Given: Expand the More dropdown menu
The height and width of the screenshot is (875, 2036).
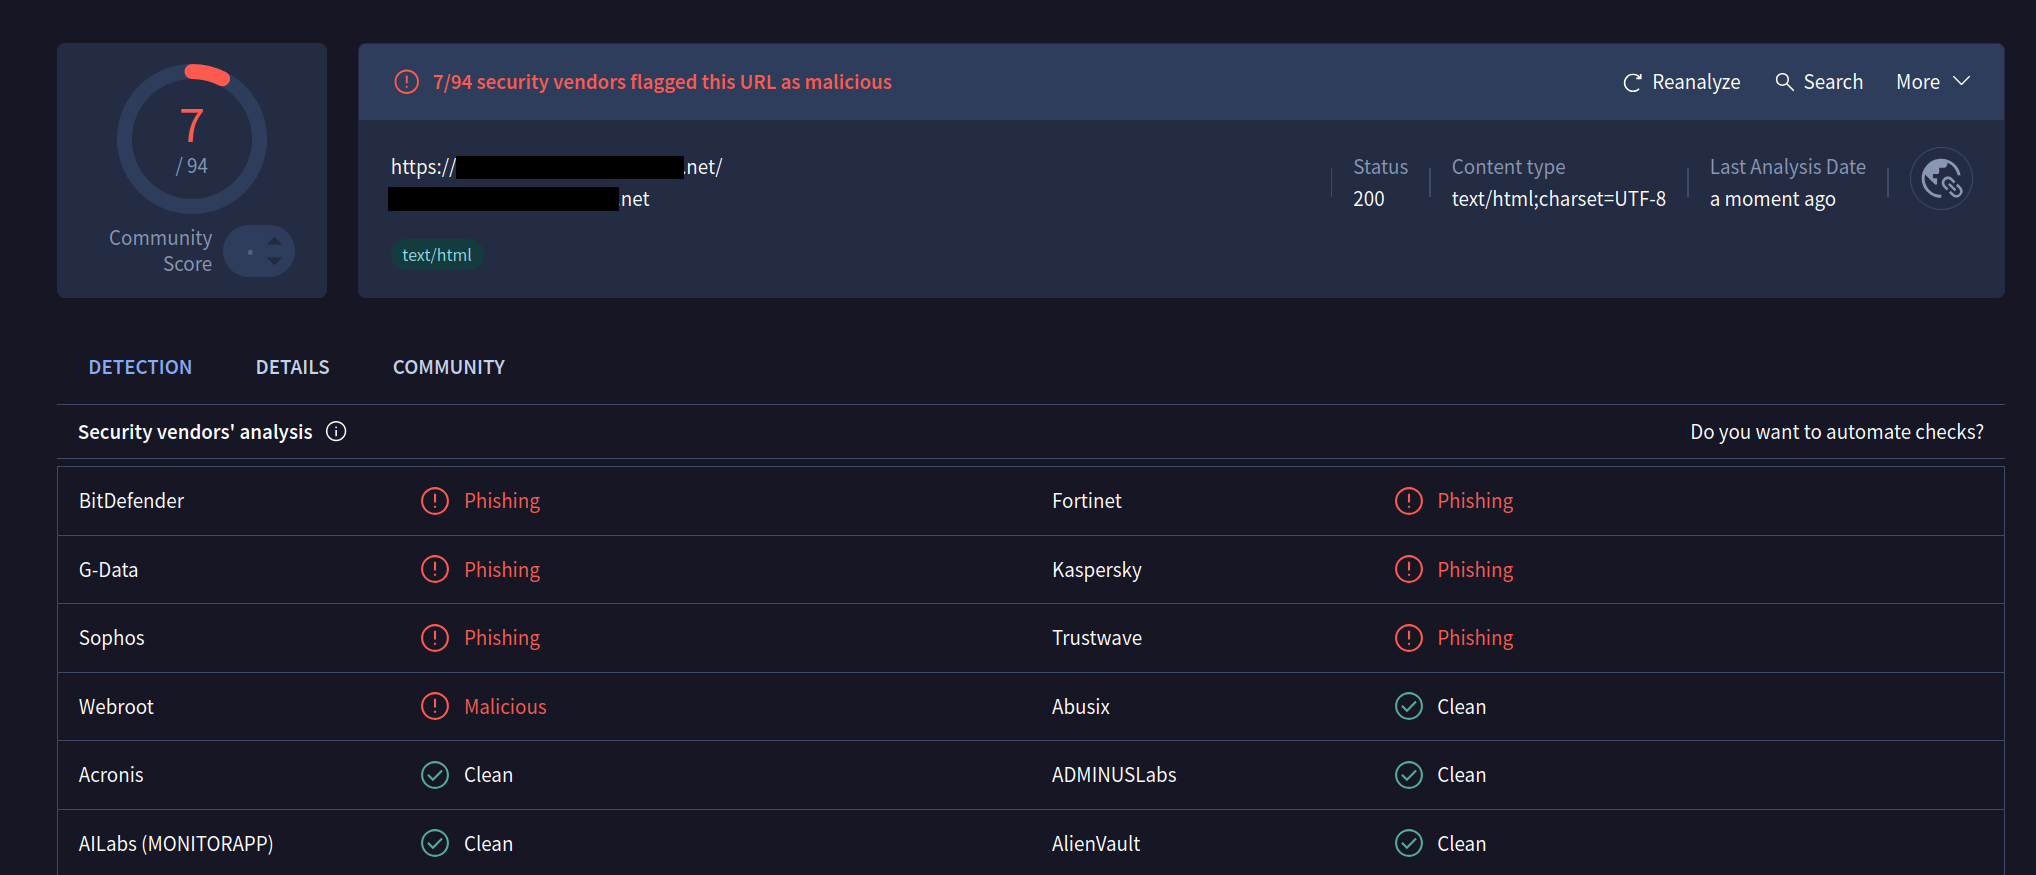Looking at the screenshot, I should (1933, 82).
